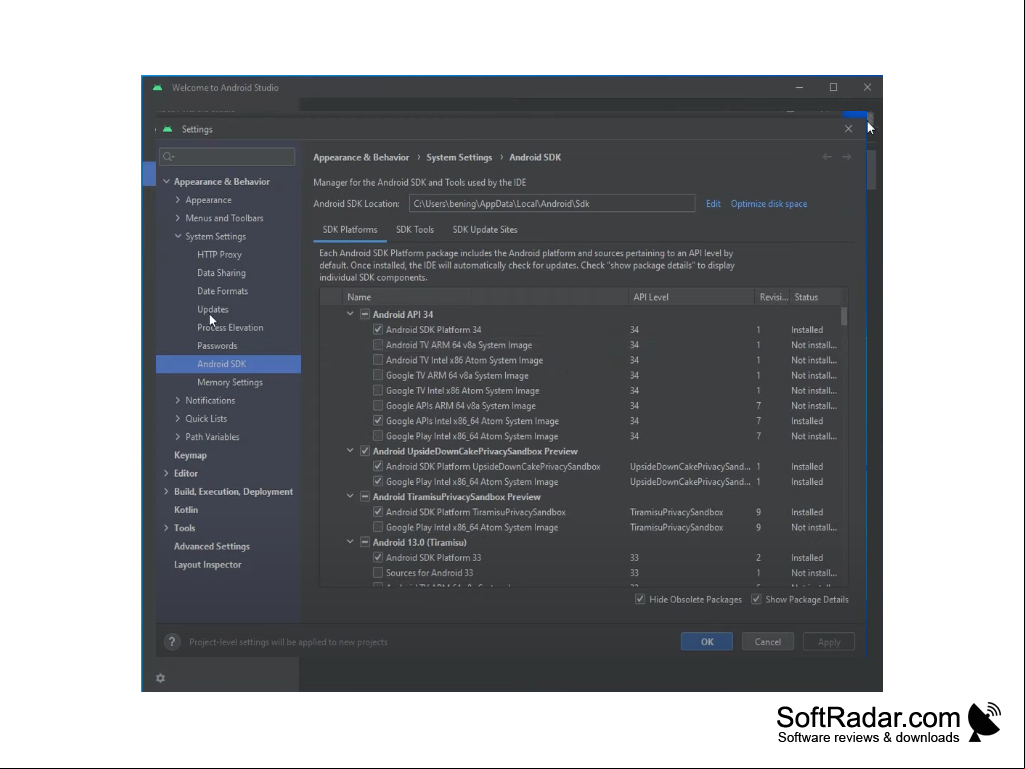
Task: Click the forward navigation arrow in Settings
Action: point(847,157)
